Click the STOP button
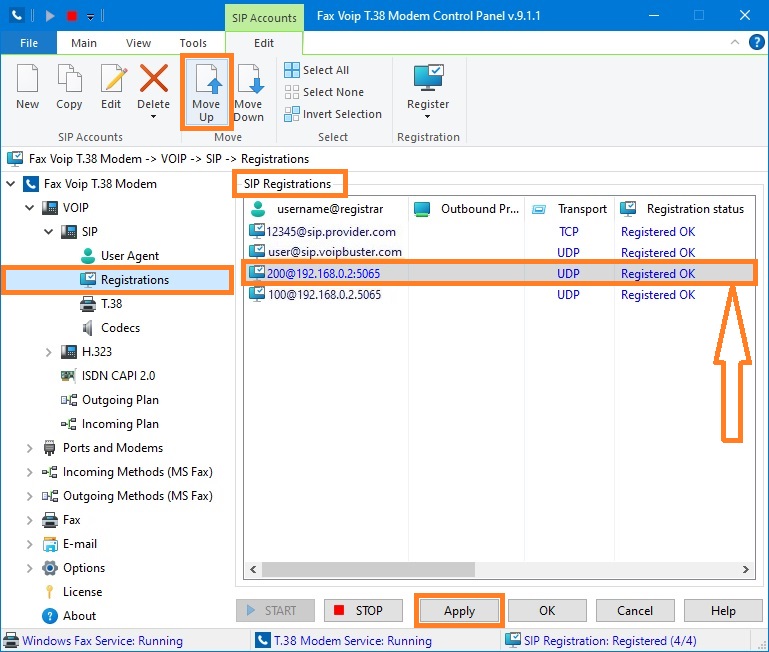The height and width of the screenshot is (652, 769). tap(363, 611)
